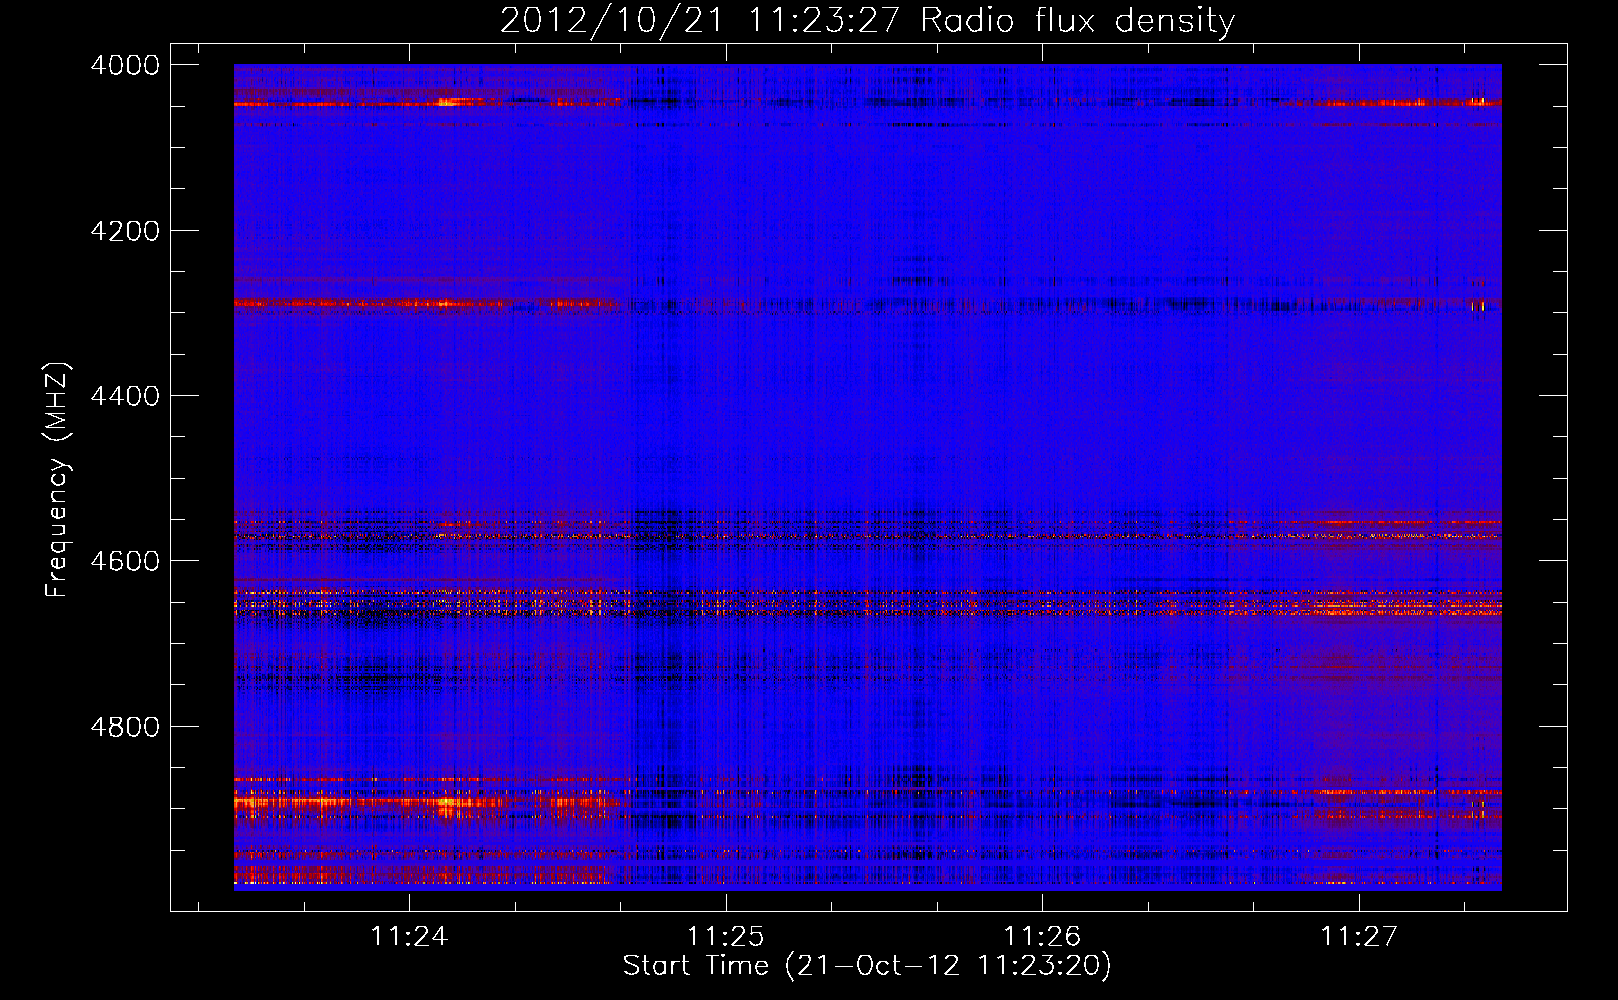1618x1000 pixels.
Task: Click the 11:26 time axis label
Action: (1042, 937)
